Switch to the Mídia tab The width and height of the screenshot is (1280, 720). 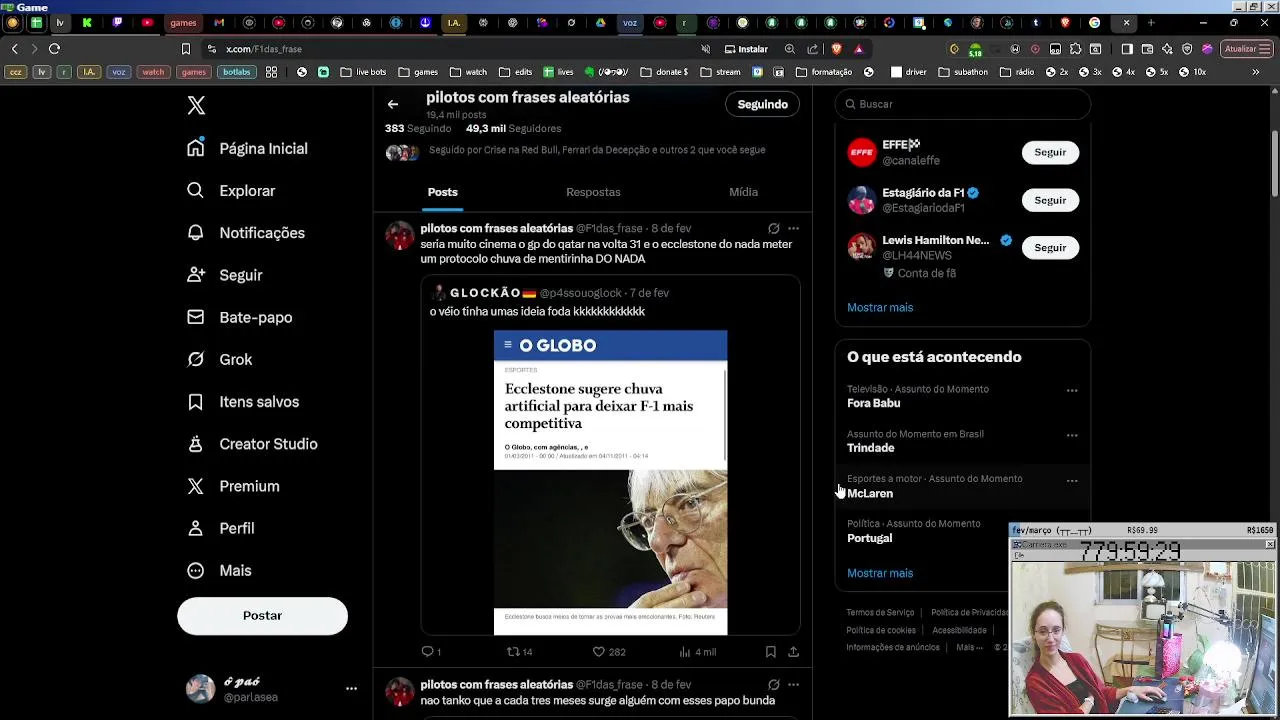743,192
